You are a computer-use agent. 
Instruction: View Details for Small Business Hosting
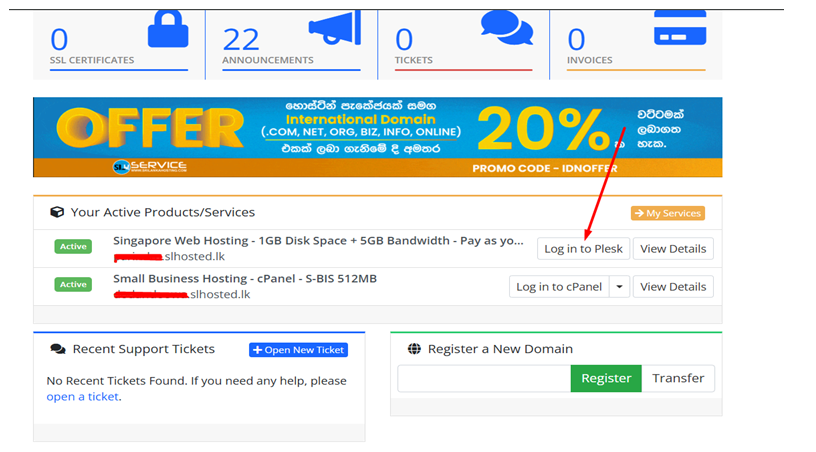tap(673, 286)
